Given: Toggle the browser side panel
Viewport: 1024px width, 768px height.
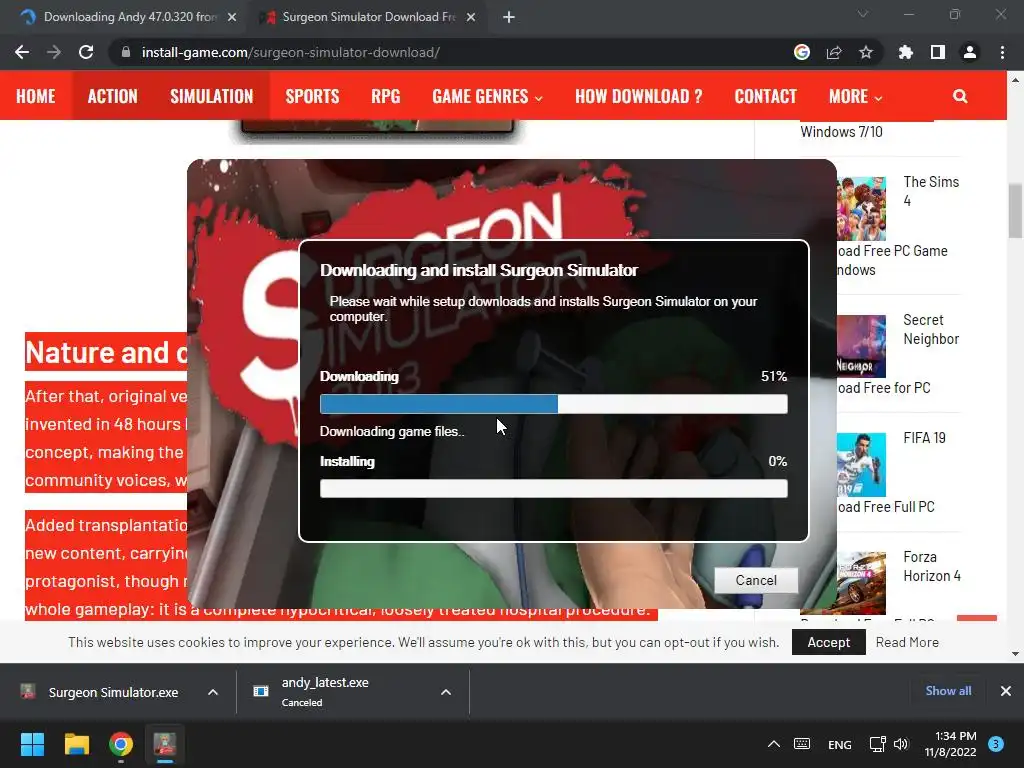Looking at the screenshot, I should 938,52.
